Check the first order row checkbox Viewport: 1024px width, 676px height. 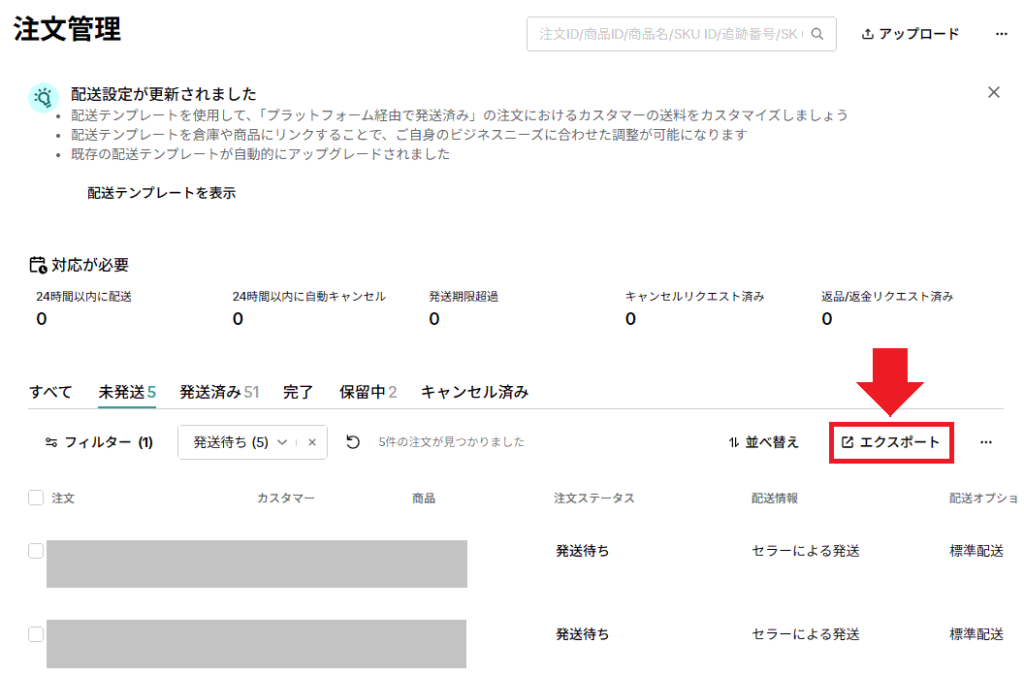[x=36, y=551]
